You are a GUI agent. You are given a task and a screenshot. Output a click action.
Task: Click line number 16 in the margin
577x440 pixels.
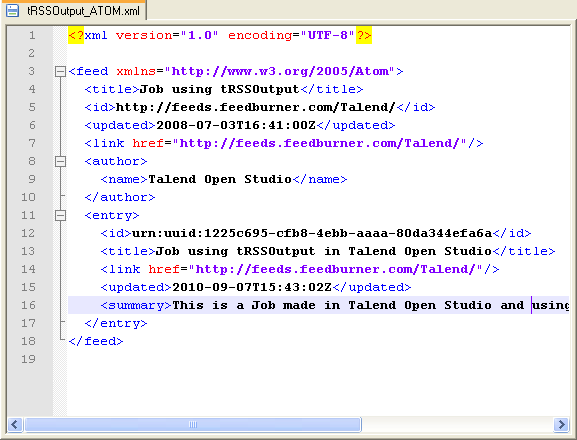pyautogui.click(x=28, y=305)
